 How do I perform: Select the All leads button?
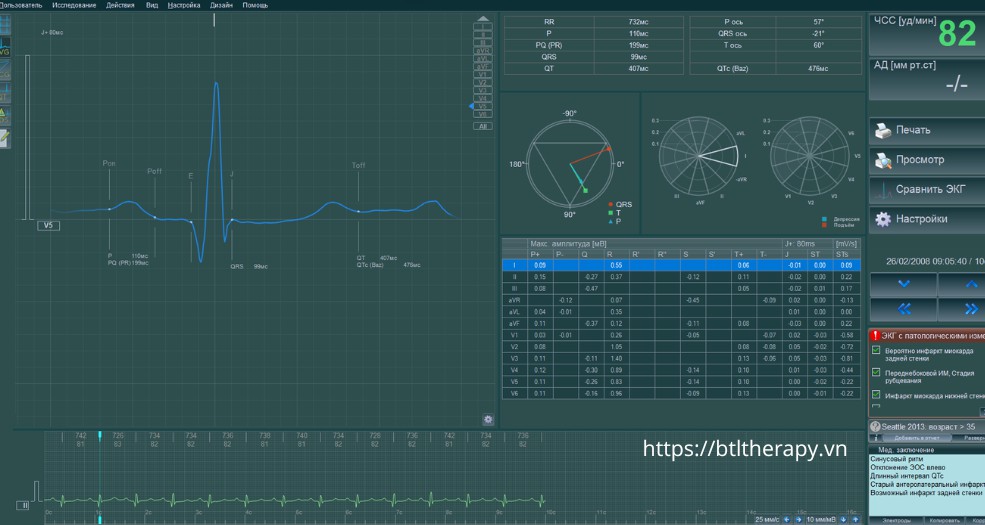[482, 126]
